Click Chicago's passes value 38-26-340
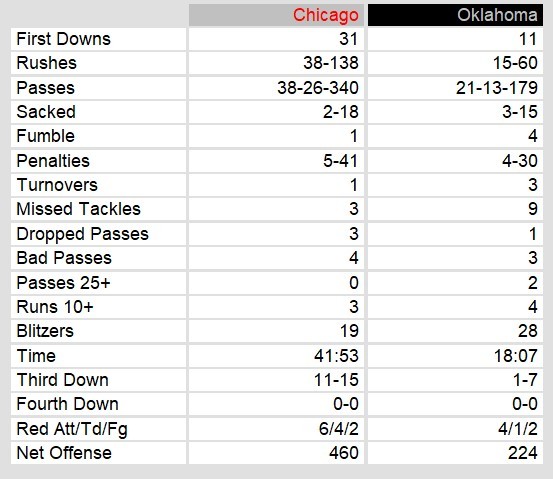Screen dimensions: 553x479 [318, 87]
